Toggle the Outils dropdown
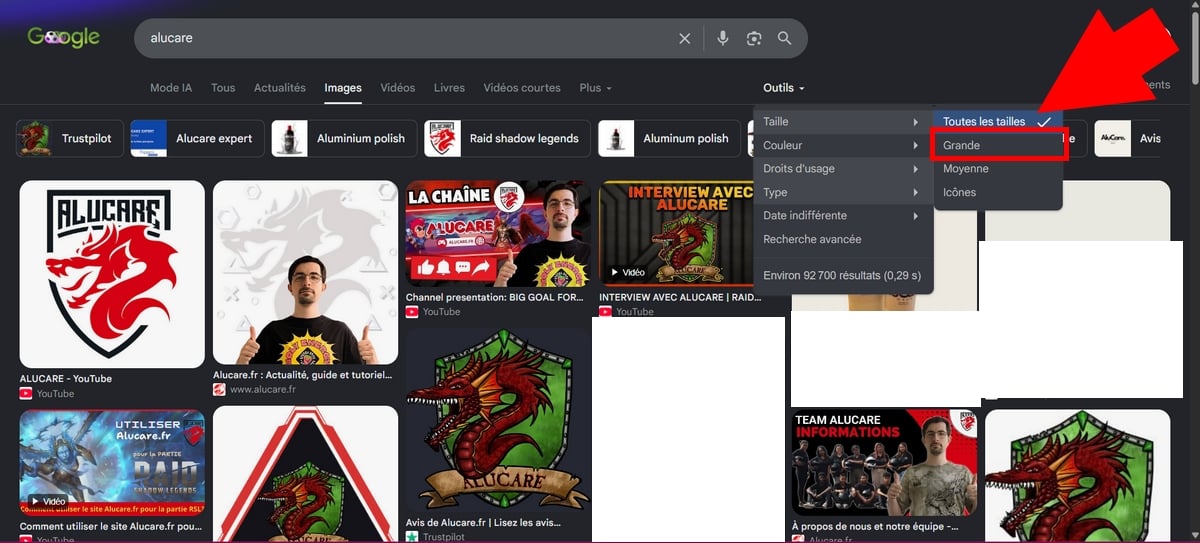The width and height of the screenshot is (1200, 543). pos(784,88)
